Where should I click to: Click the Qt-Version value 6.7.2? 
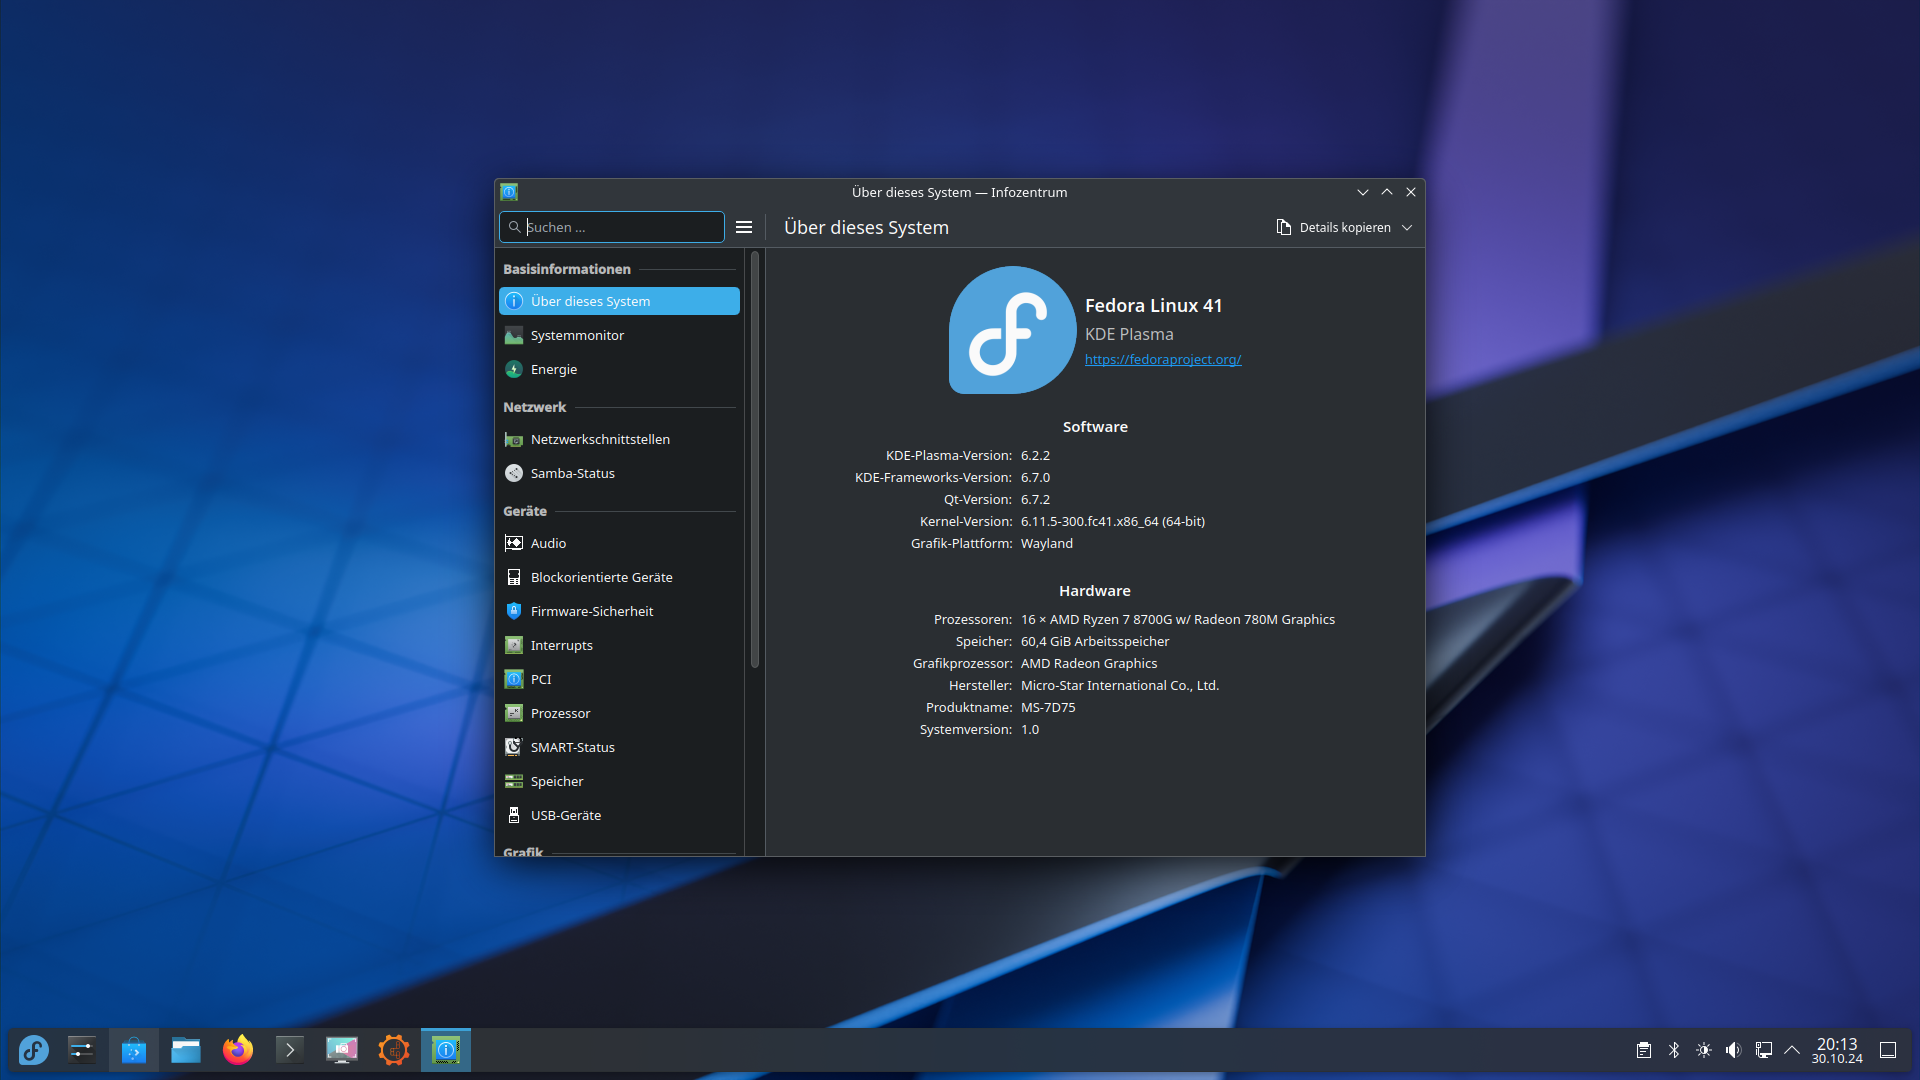pyautogui.click(x=1035, y=499)
